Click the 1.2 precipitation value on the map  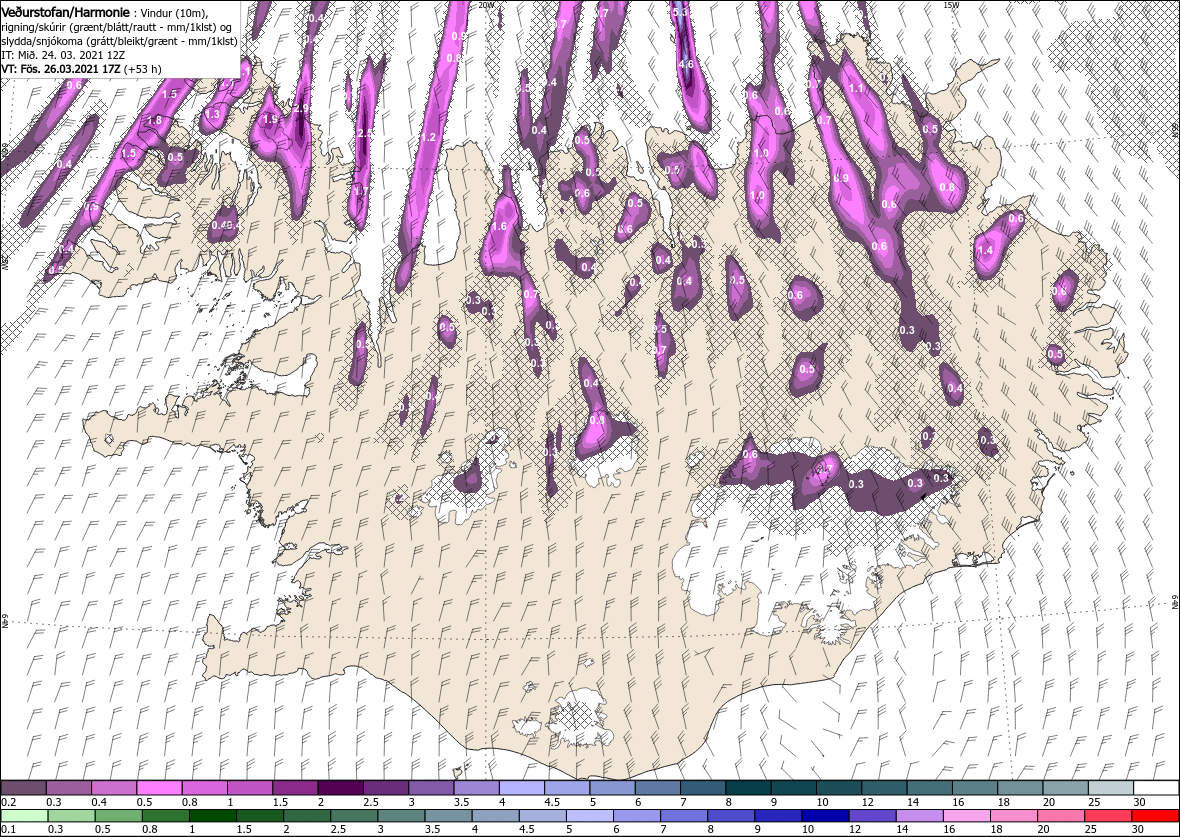[x=429, y=137]
